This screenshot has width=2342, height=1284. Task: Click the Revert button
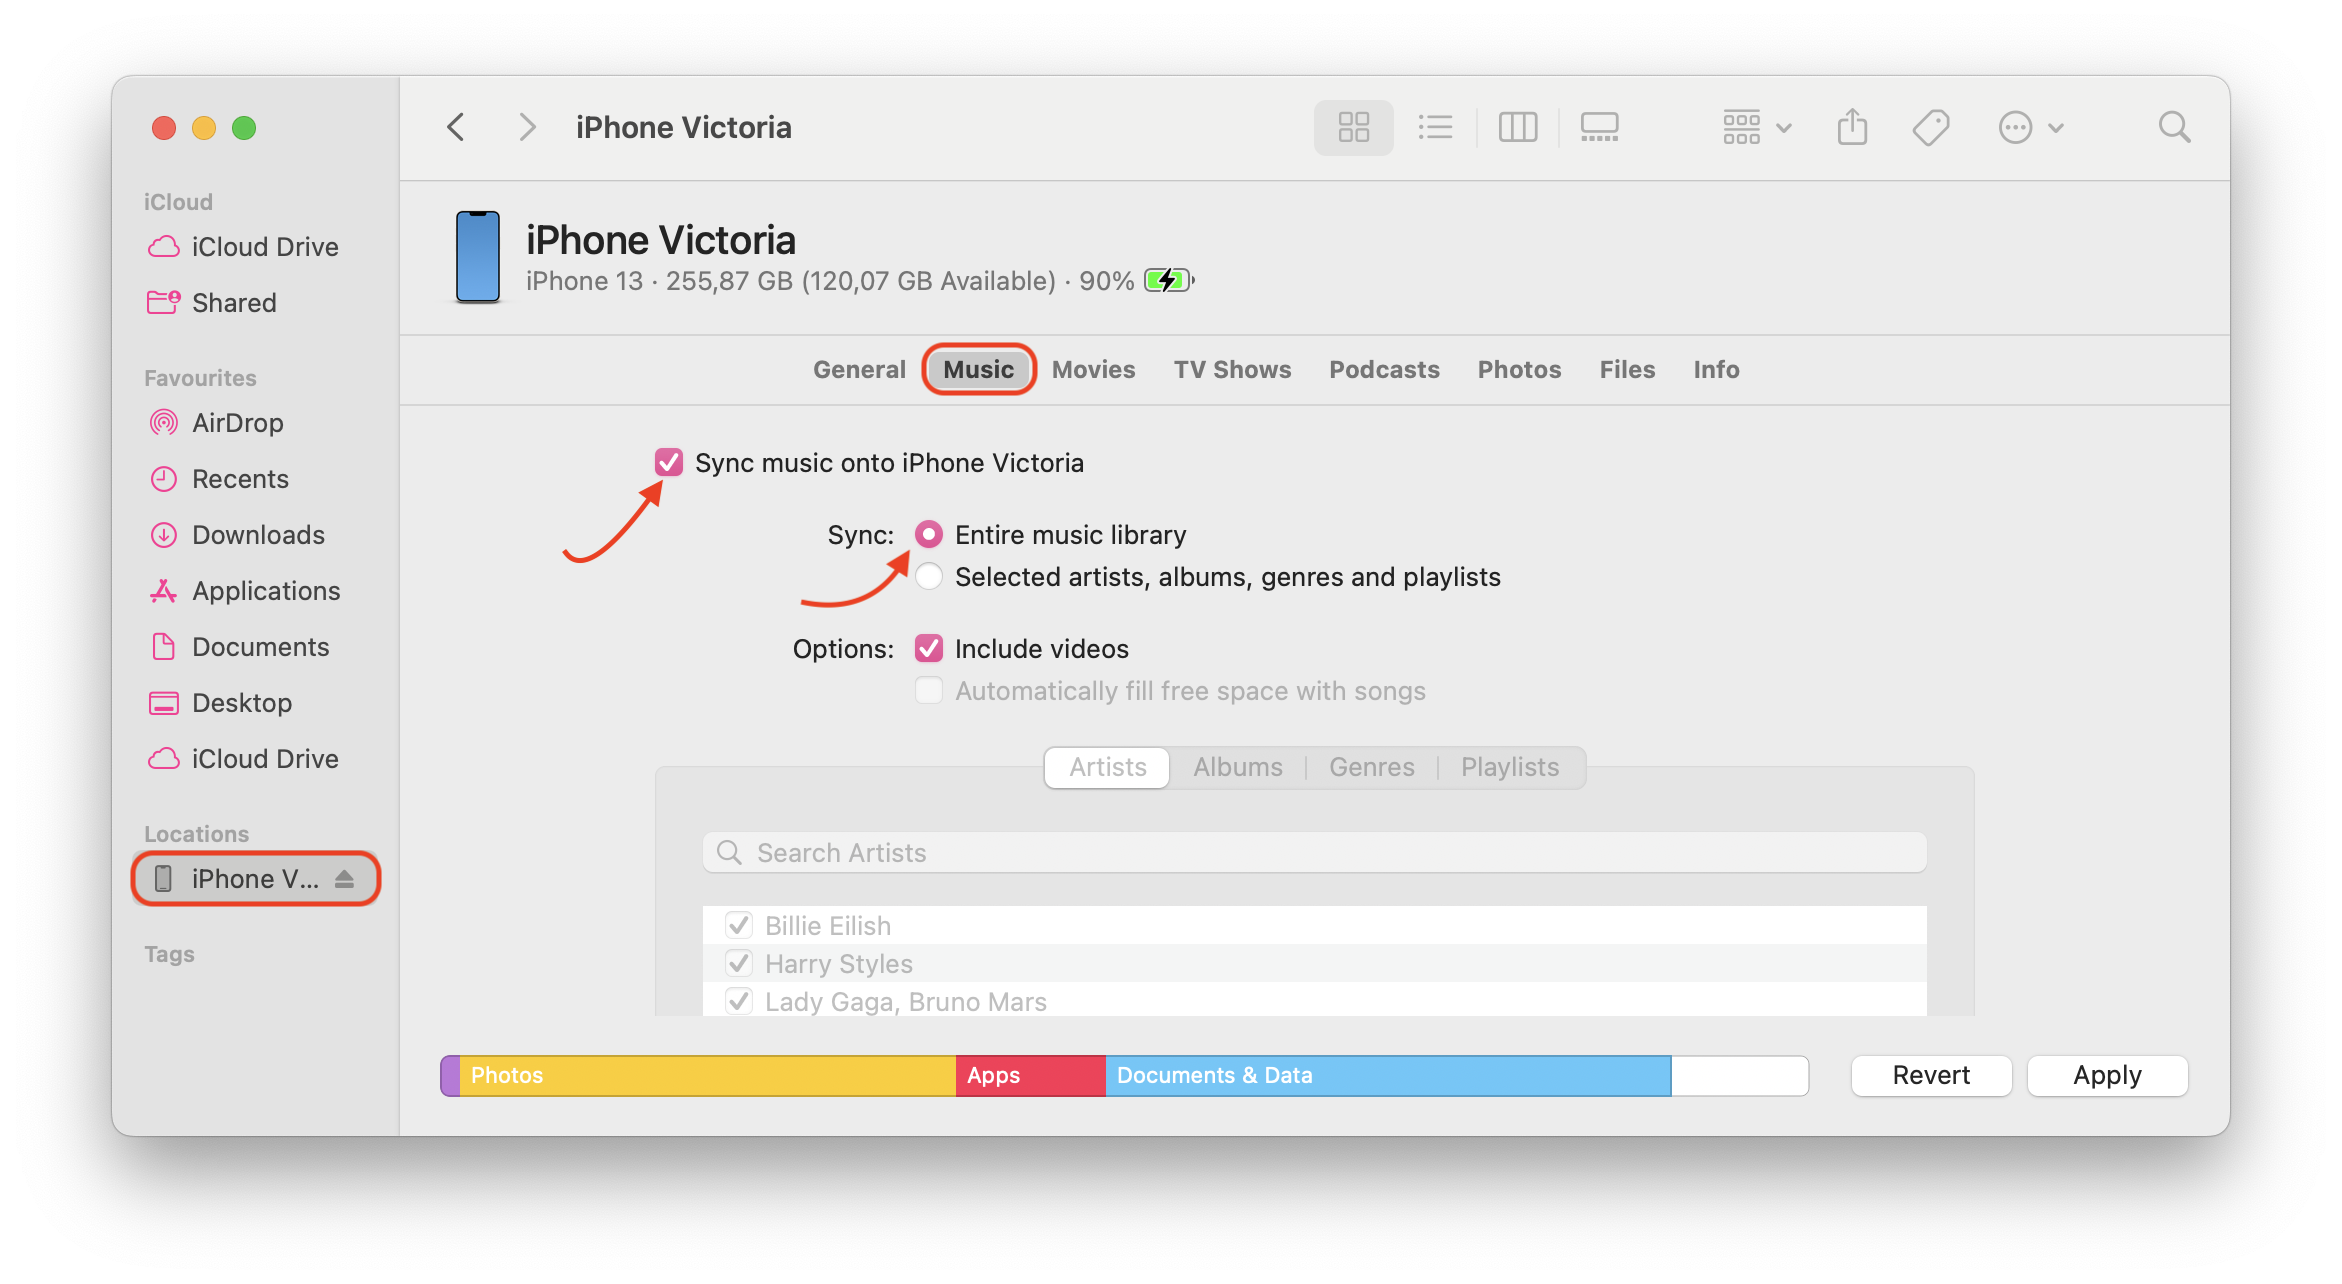point(1931,1075)
